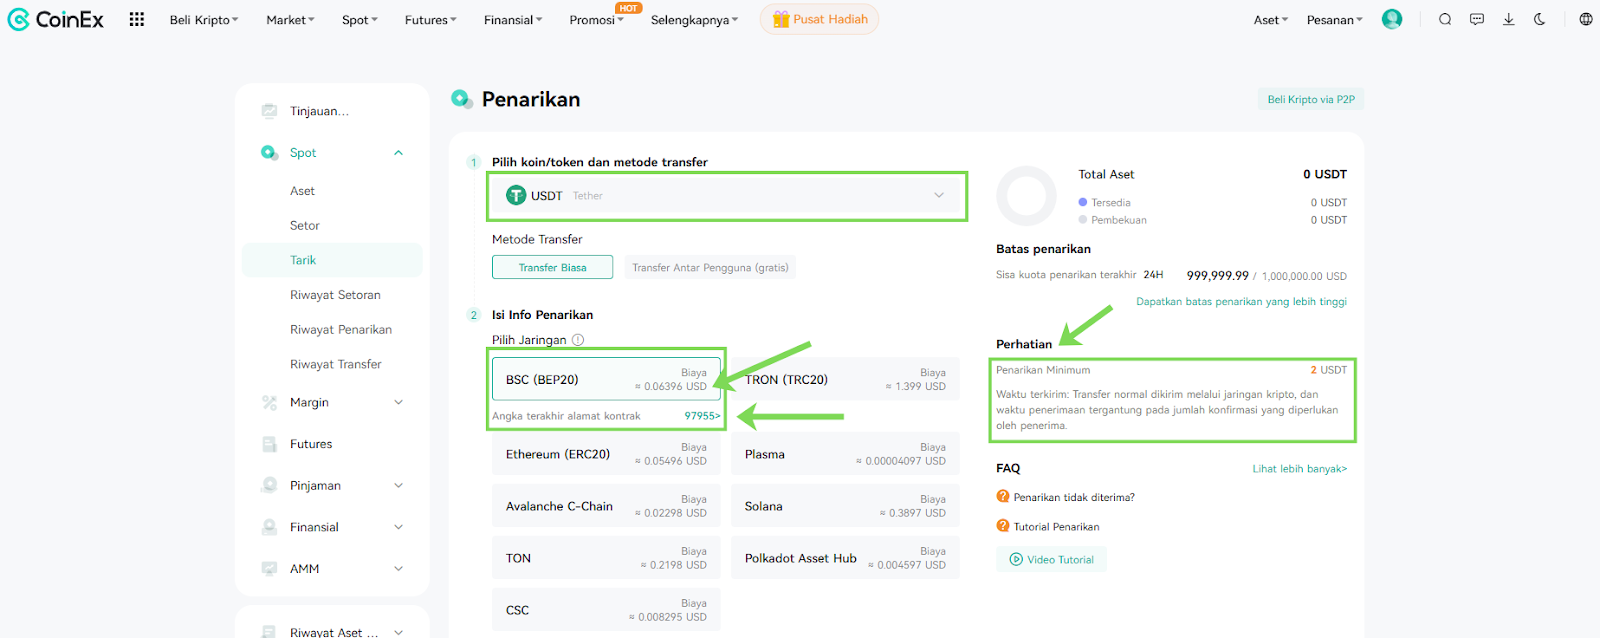The width and height of the screenshot is (1600, 638).
Task: Open Aset in the Spot sidebar
Action: [x=302, y=191]
